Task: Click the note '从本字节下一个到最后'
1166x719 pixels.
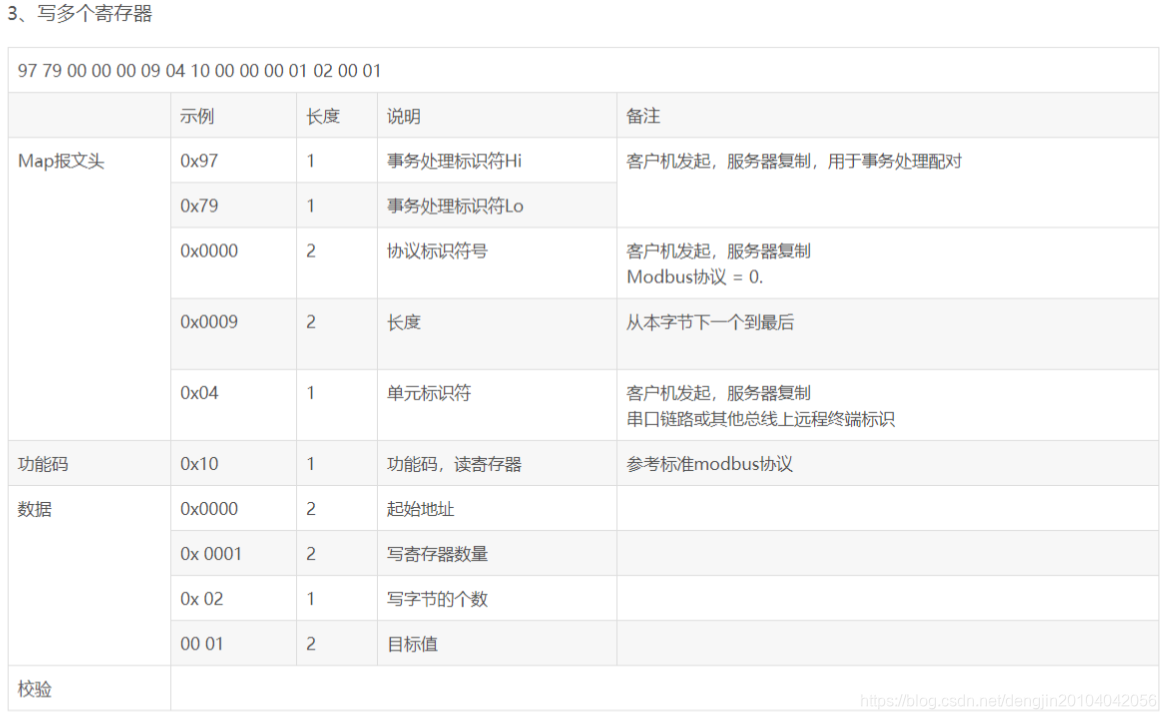Action: click(710, 322)
